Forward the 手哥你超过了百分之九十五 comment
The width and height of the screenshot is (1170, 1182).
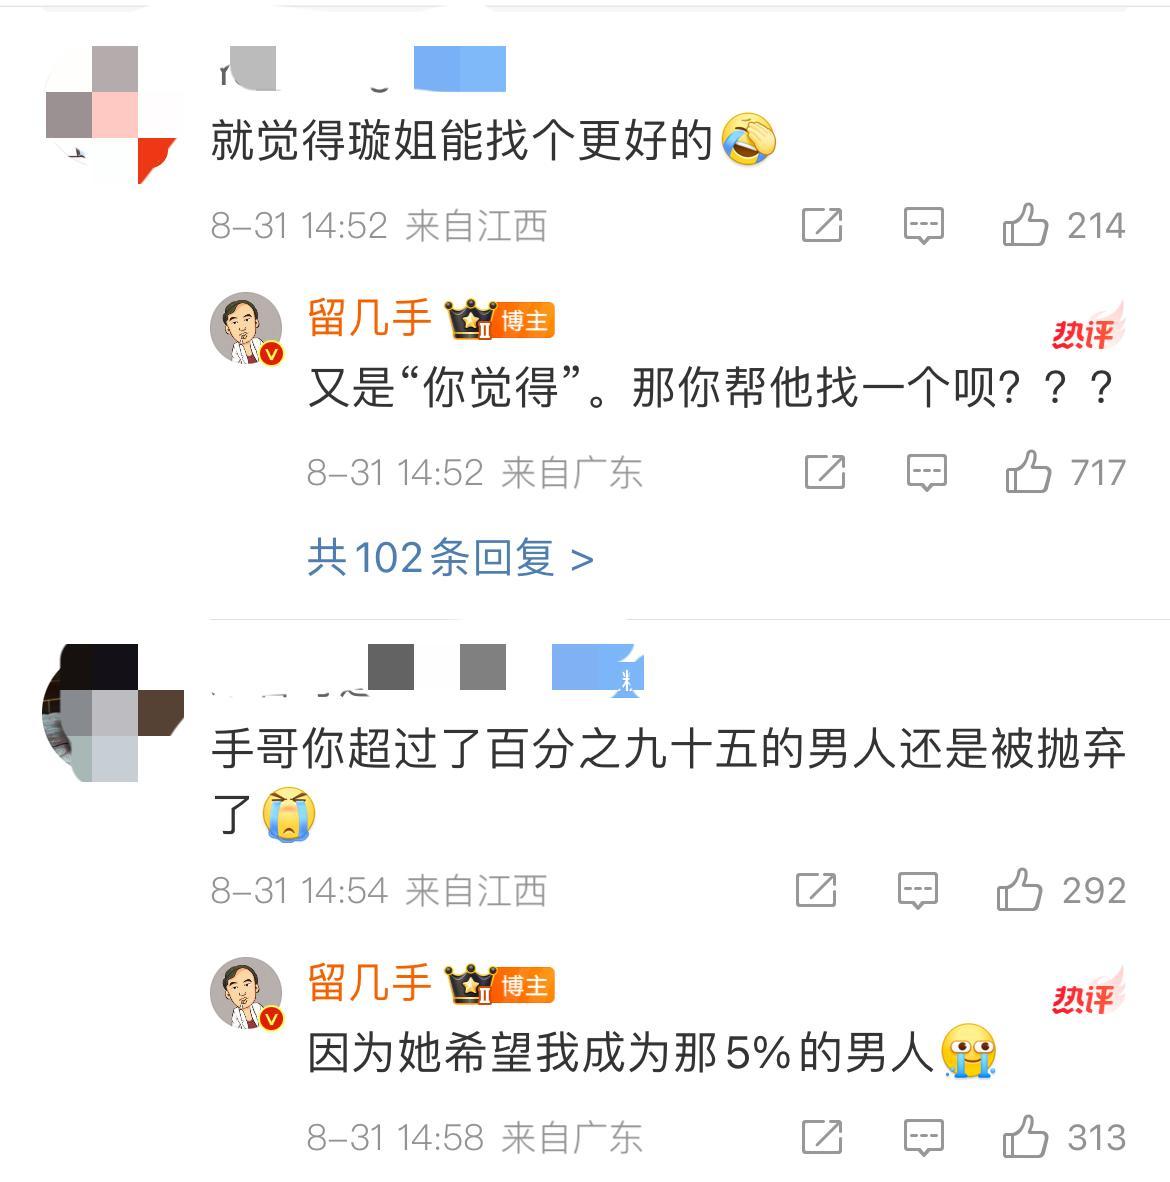coord(816,890)
